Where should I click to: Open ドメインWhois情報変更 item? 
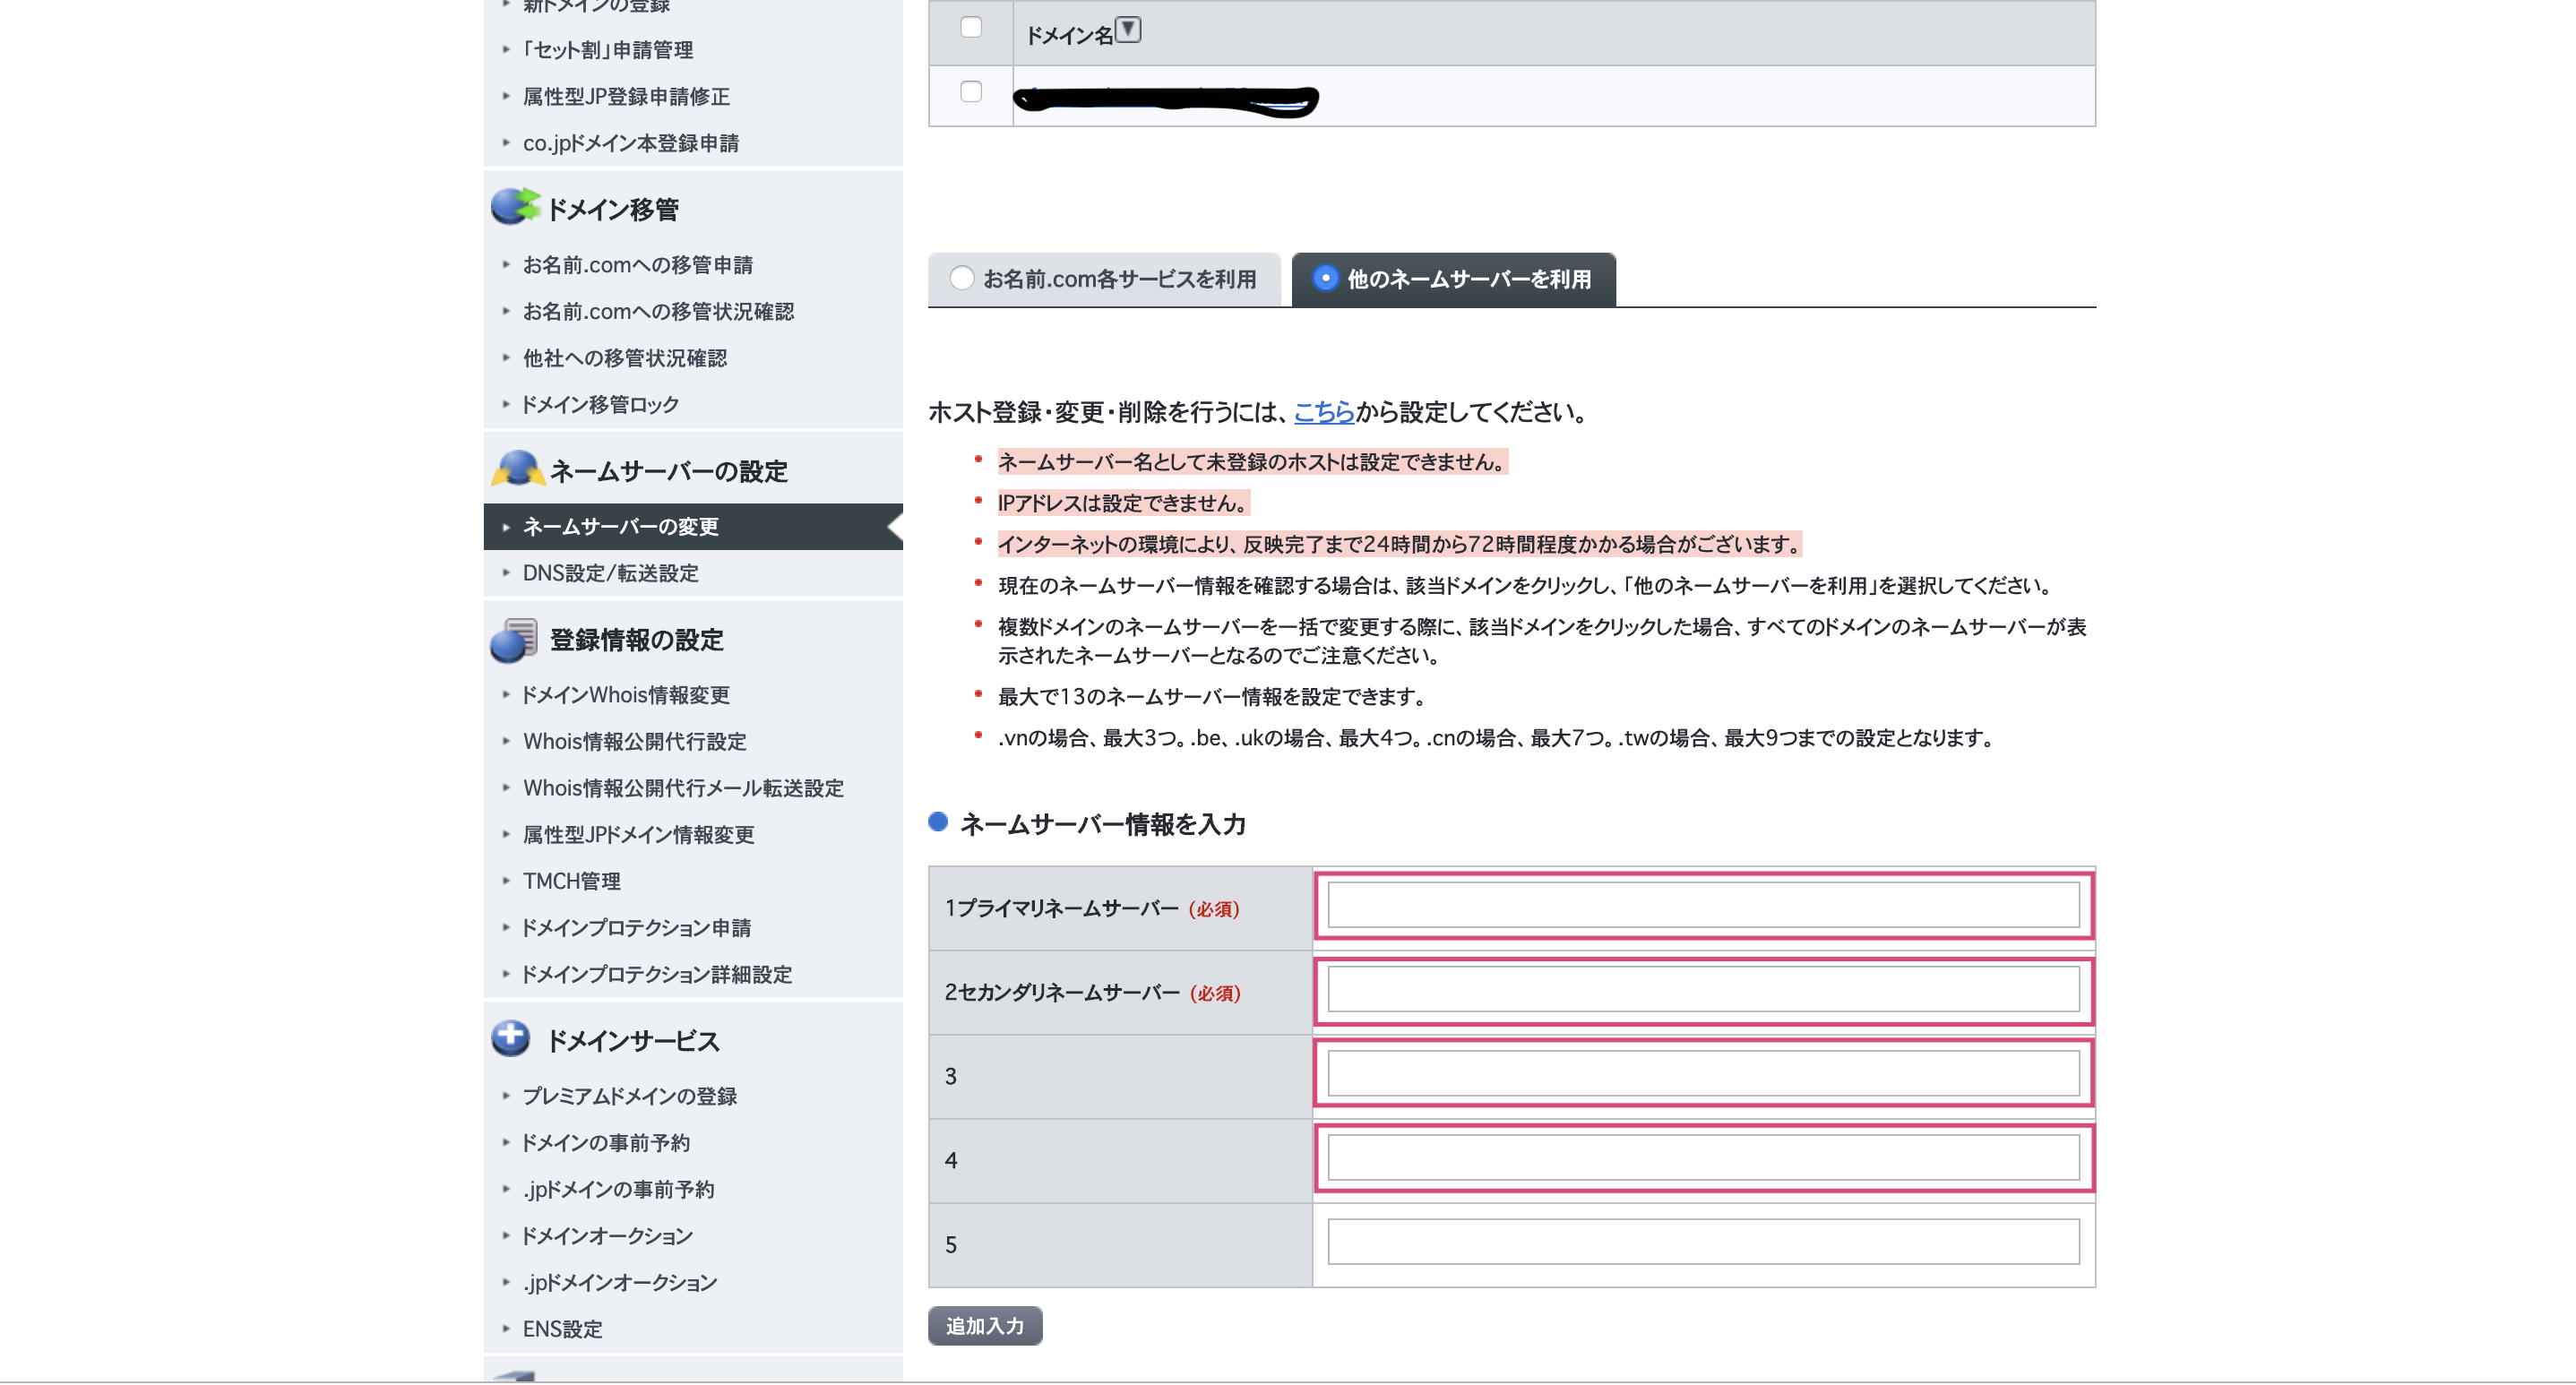tap(626, 695)
